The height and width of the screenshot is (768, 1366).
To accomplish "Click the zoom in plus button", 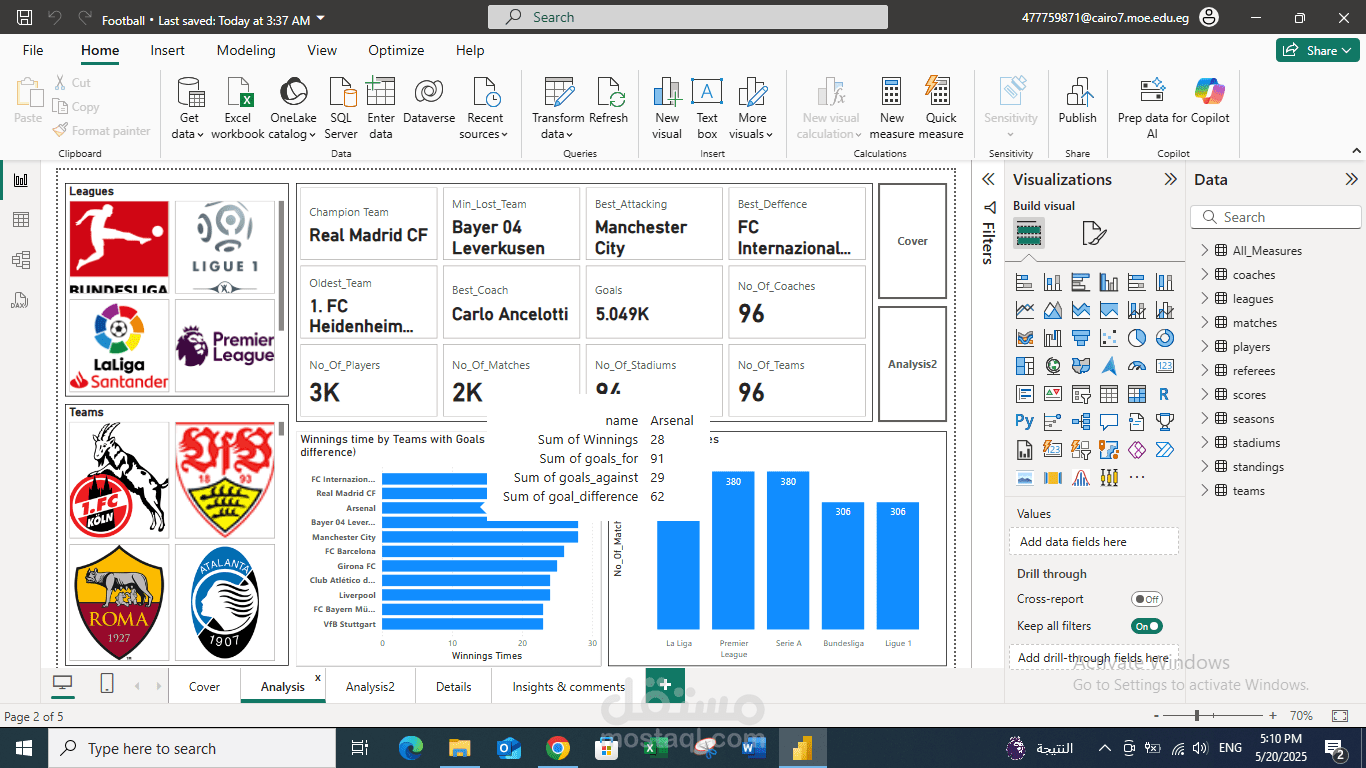I will pyautogui.click(x=1272, y=716).
